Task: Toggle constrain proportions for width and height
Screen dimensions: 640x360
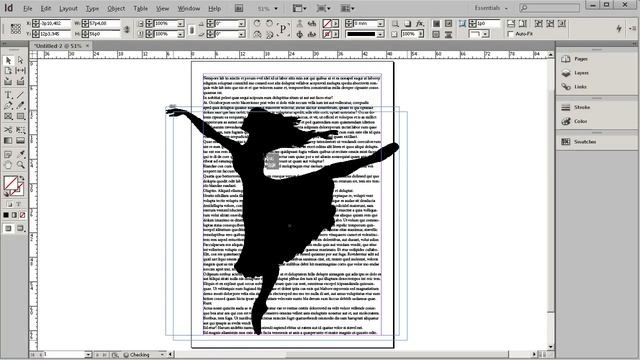Action: click(x=127, y=29)
